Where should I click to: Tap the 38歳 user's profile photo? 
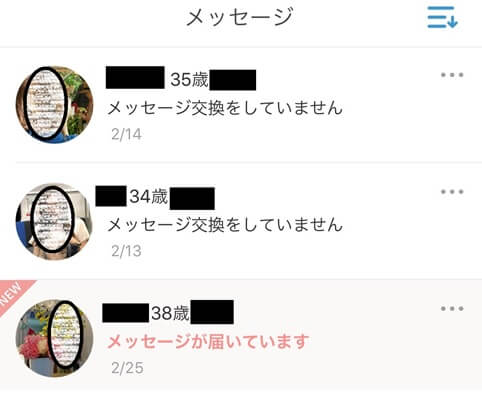pos(55,338)
